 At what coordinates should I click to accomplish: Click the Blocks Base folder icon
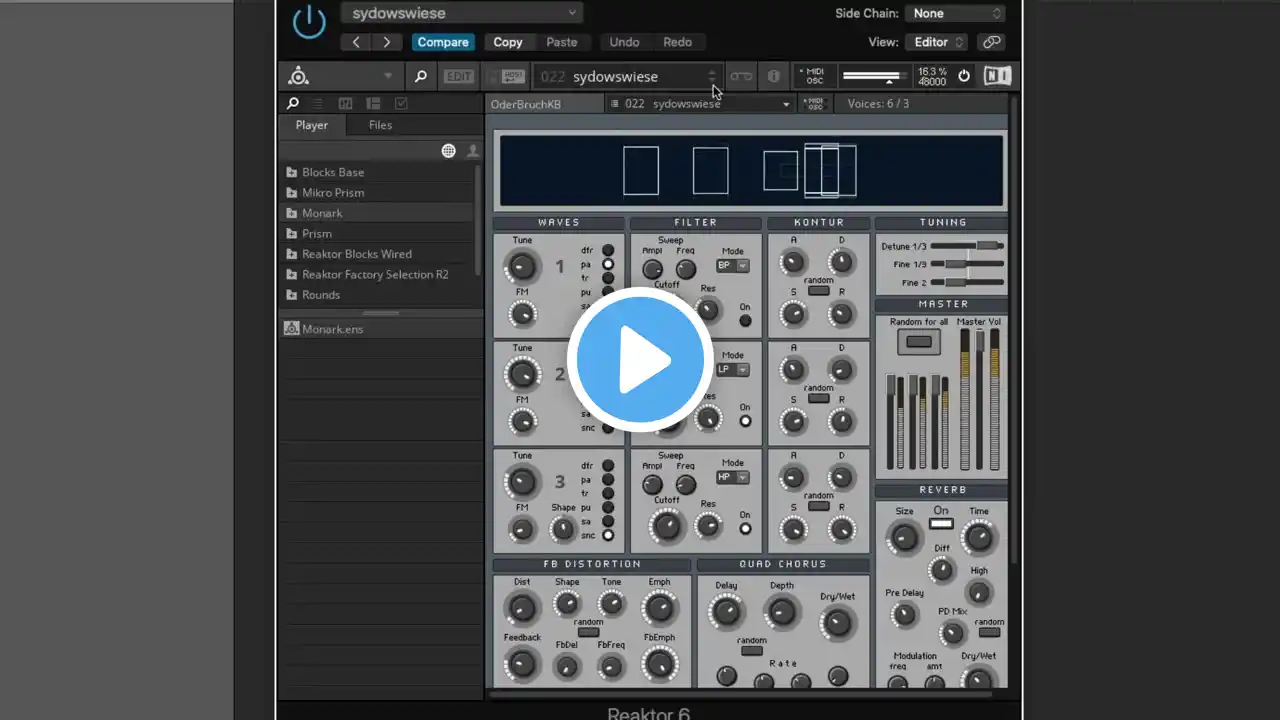[x=292, y=172]
